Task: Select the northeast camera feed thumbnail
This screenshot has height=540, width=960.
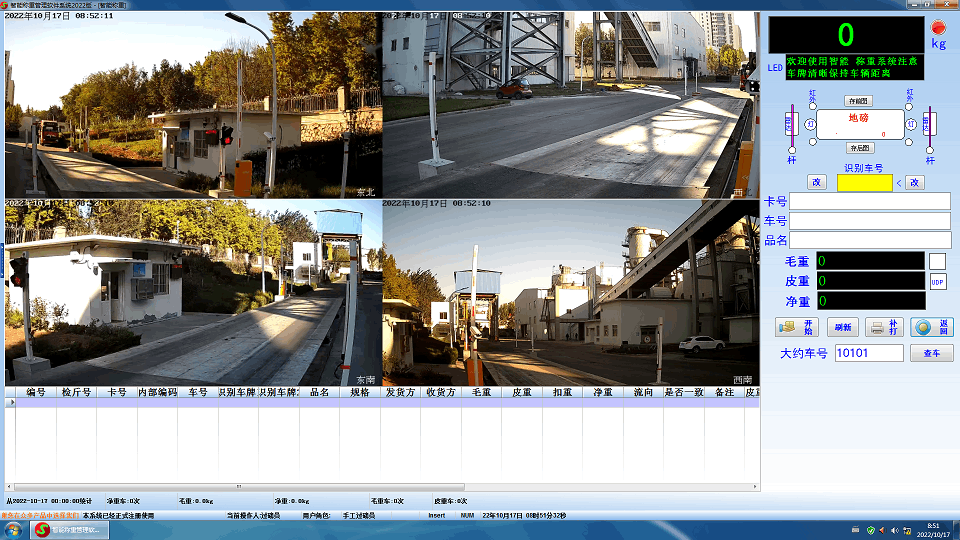Action: (x=193, y=105)
